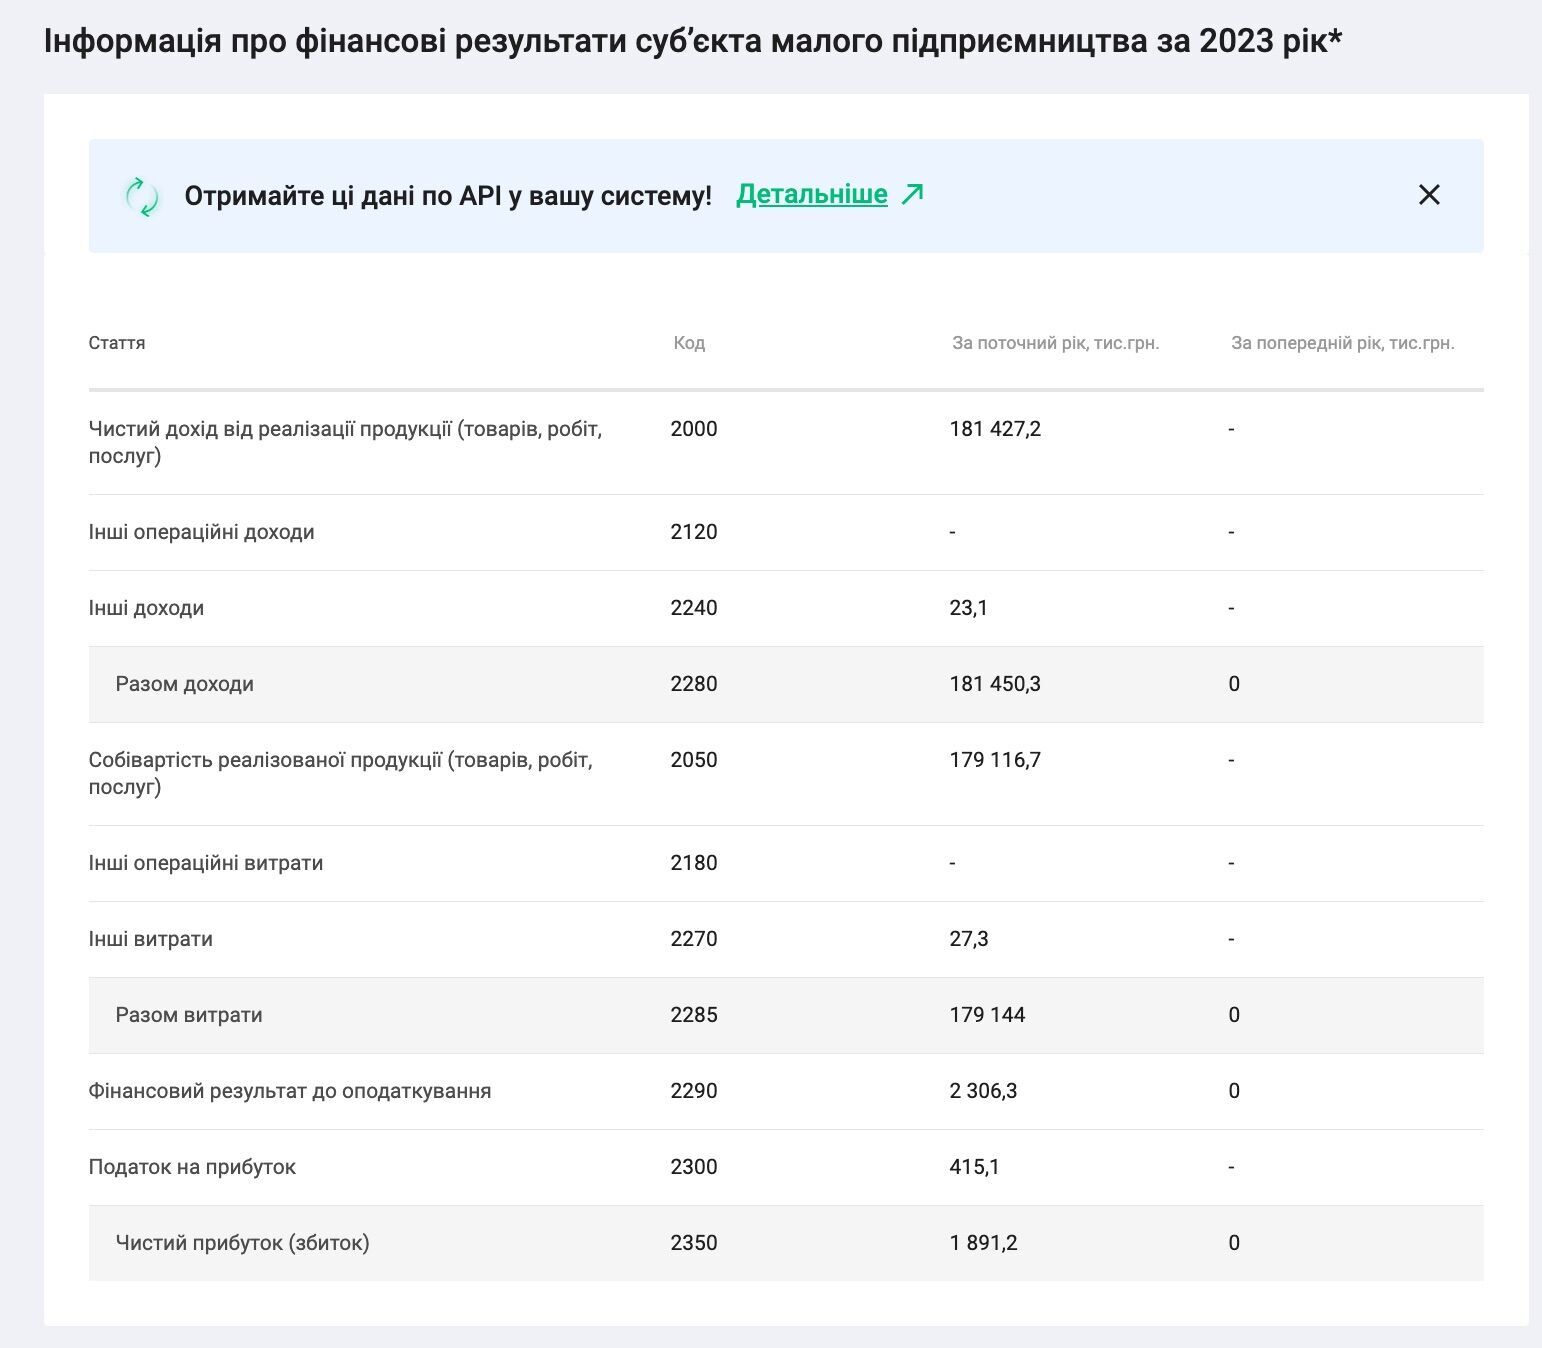Click value 2 306,3
The height and width of the screenshot is (1348, 1542).
pos(983,1091)
